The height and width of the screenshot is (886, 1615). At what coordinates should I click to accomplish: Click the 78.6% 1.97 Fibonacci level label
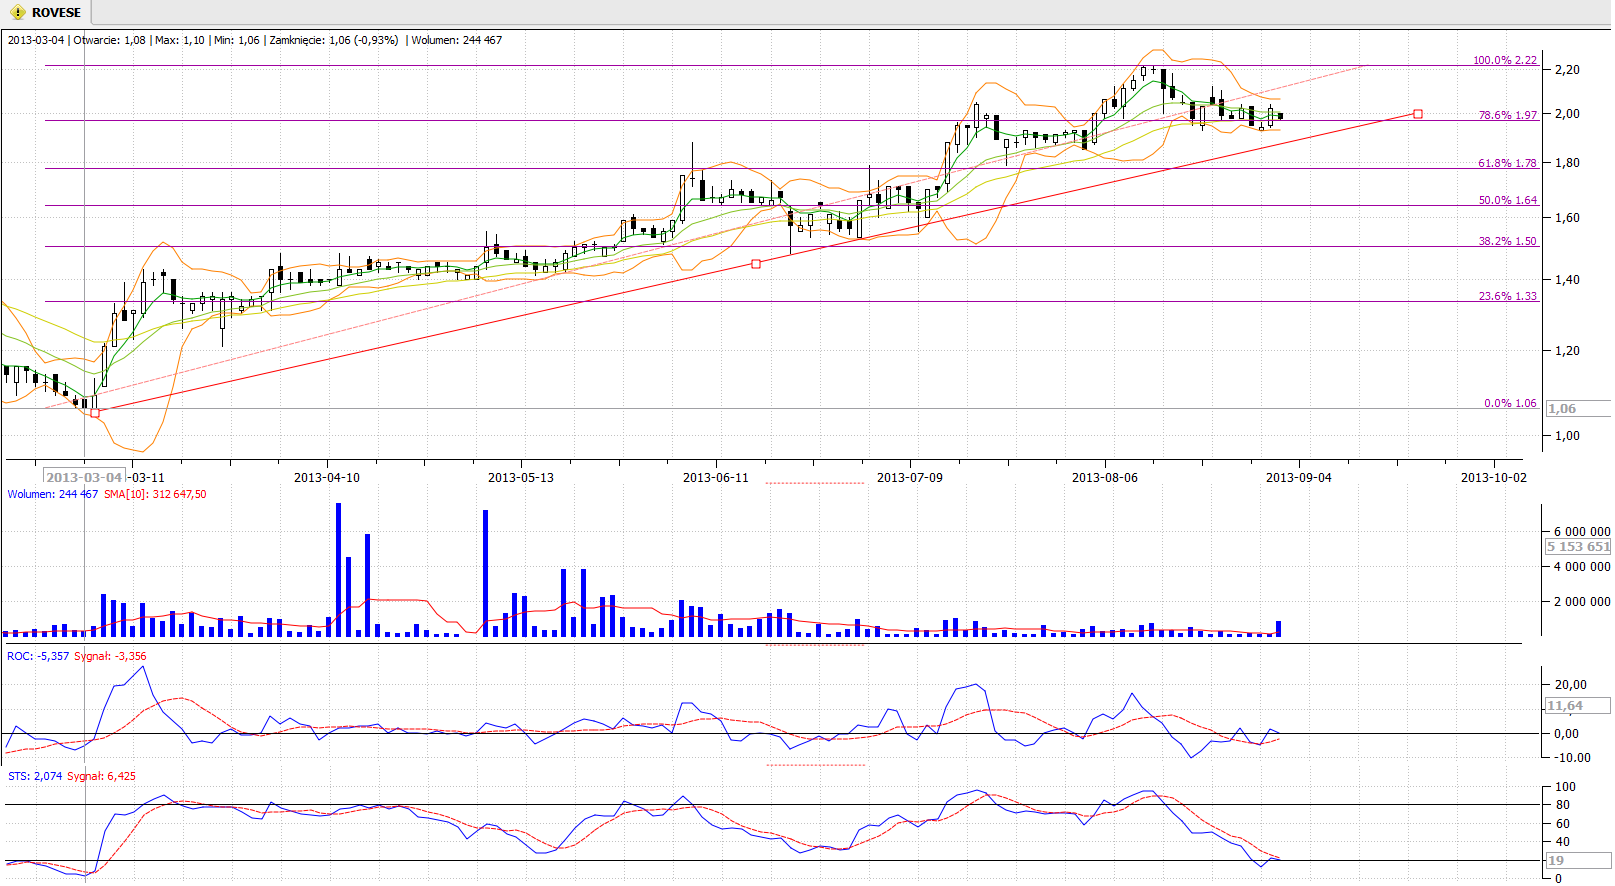point(1508,115)
